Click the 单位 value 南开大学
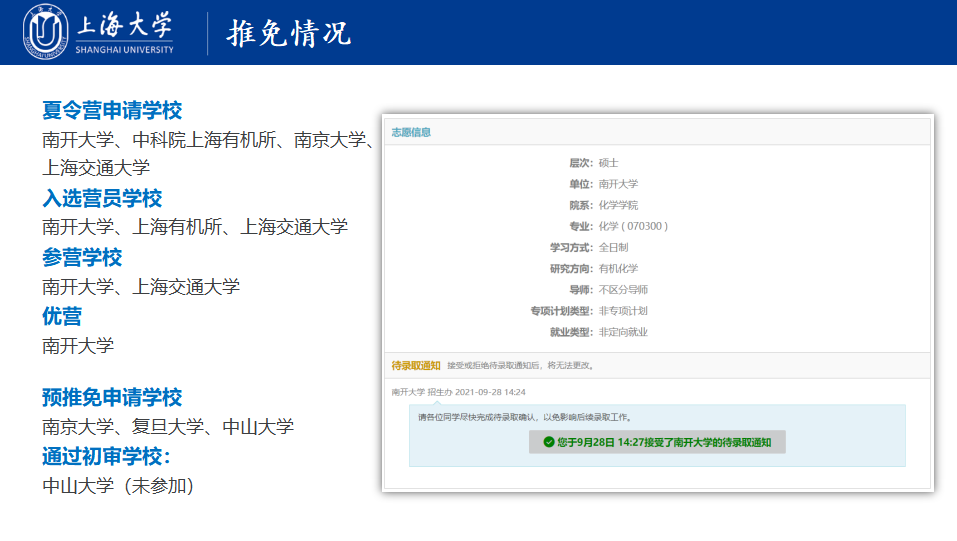957x541 pixels. 618,184
